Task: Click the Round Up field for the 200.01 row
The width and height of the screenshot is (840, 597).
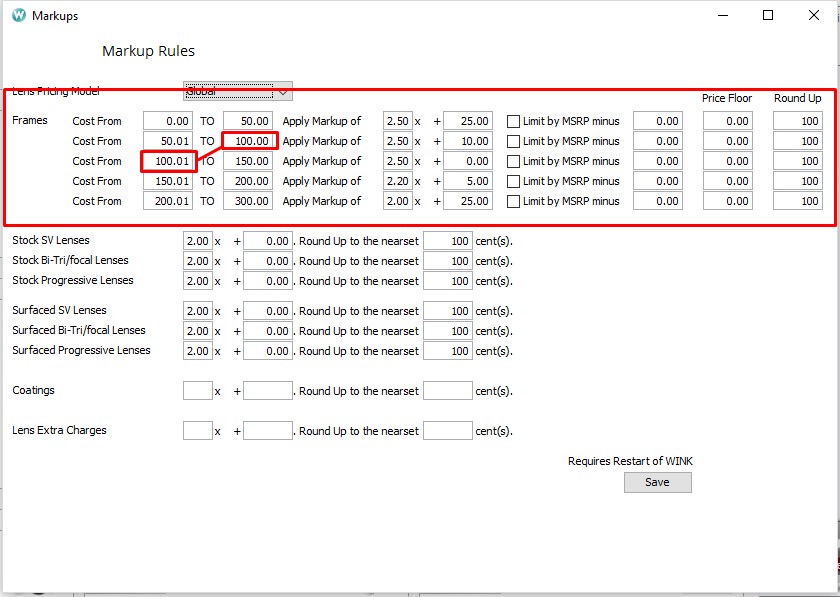Action: [x=799, y=201]
